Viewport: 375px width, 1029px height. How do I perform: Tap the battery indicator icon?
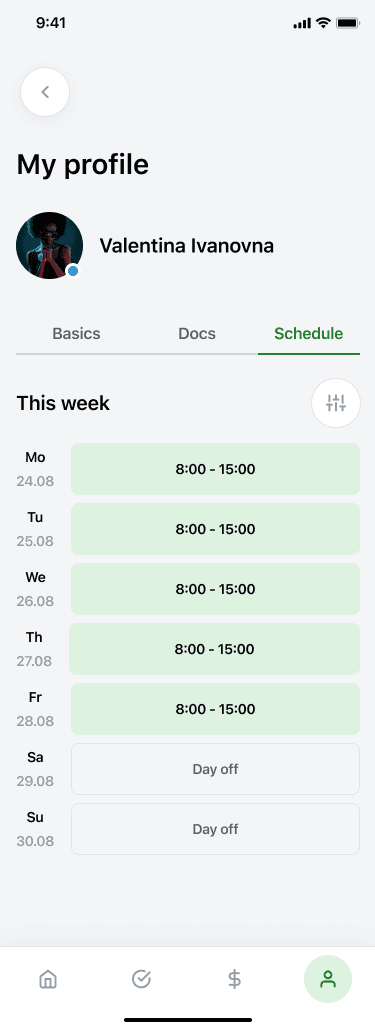pos(347,23)
